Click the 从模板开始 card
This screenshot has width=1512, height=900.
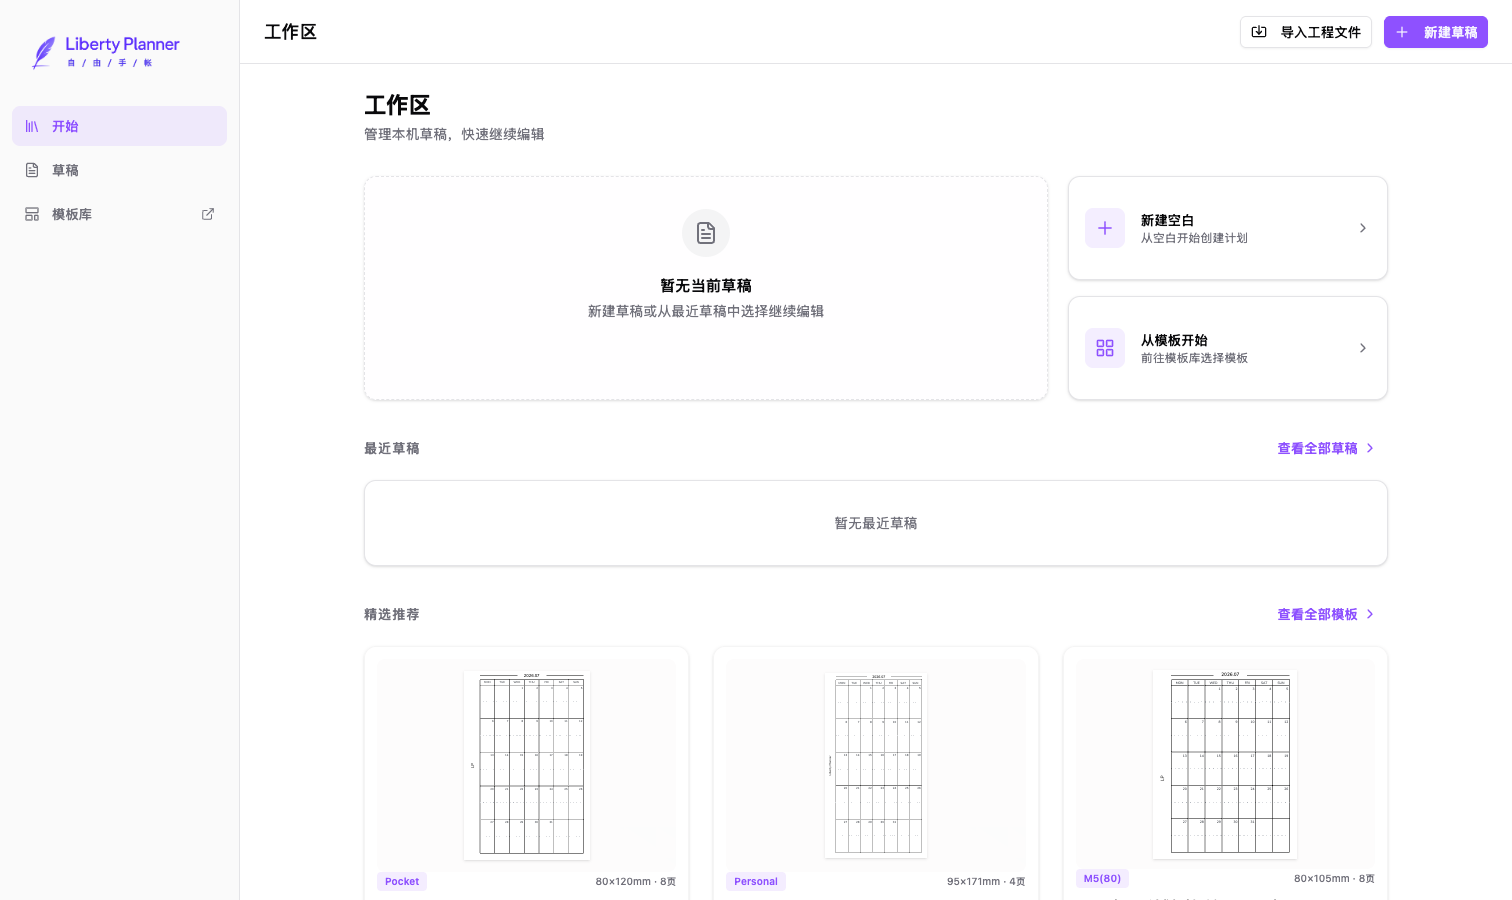pos(1227,348)
